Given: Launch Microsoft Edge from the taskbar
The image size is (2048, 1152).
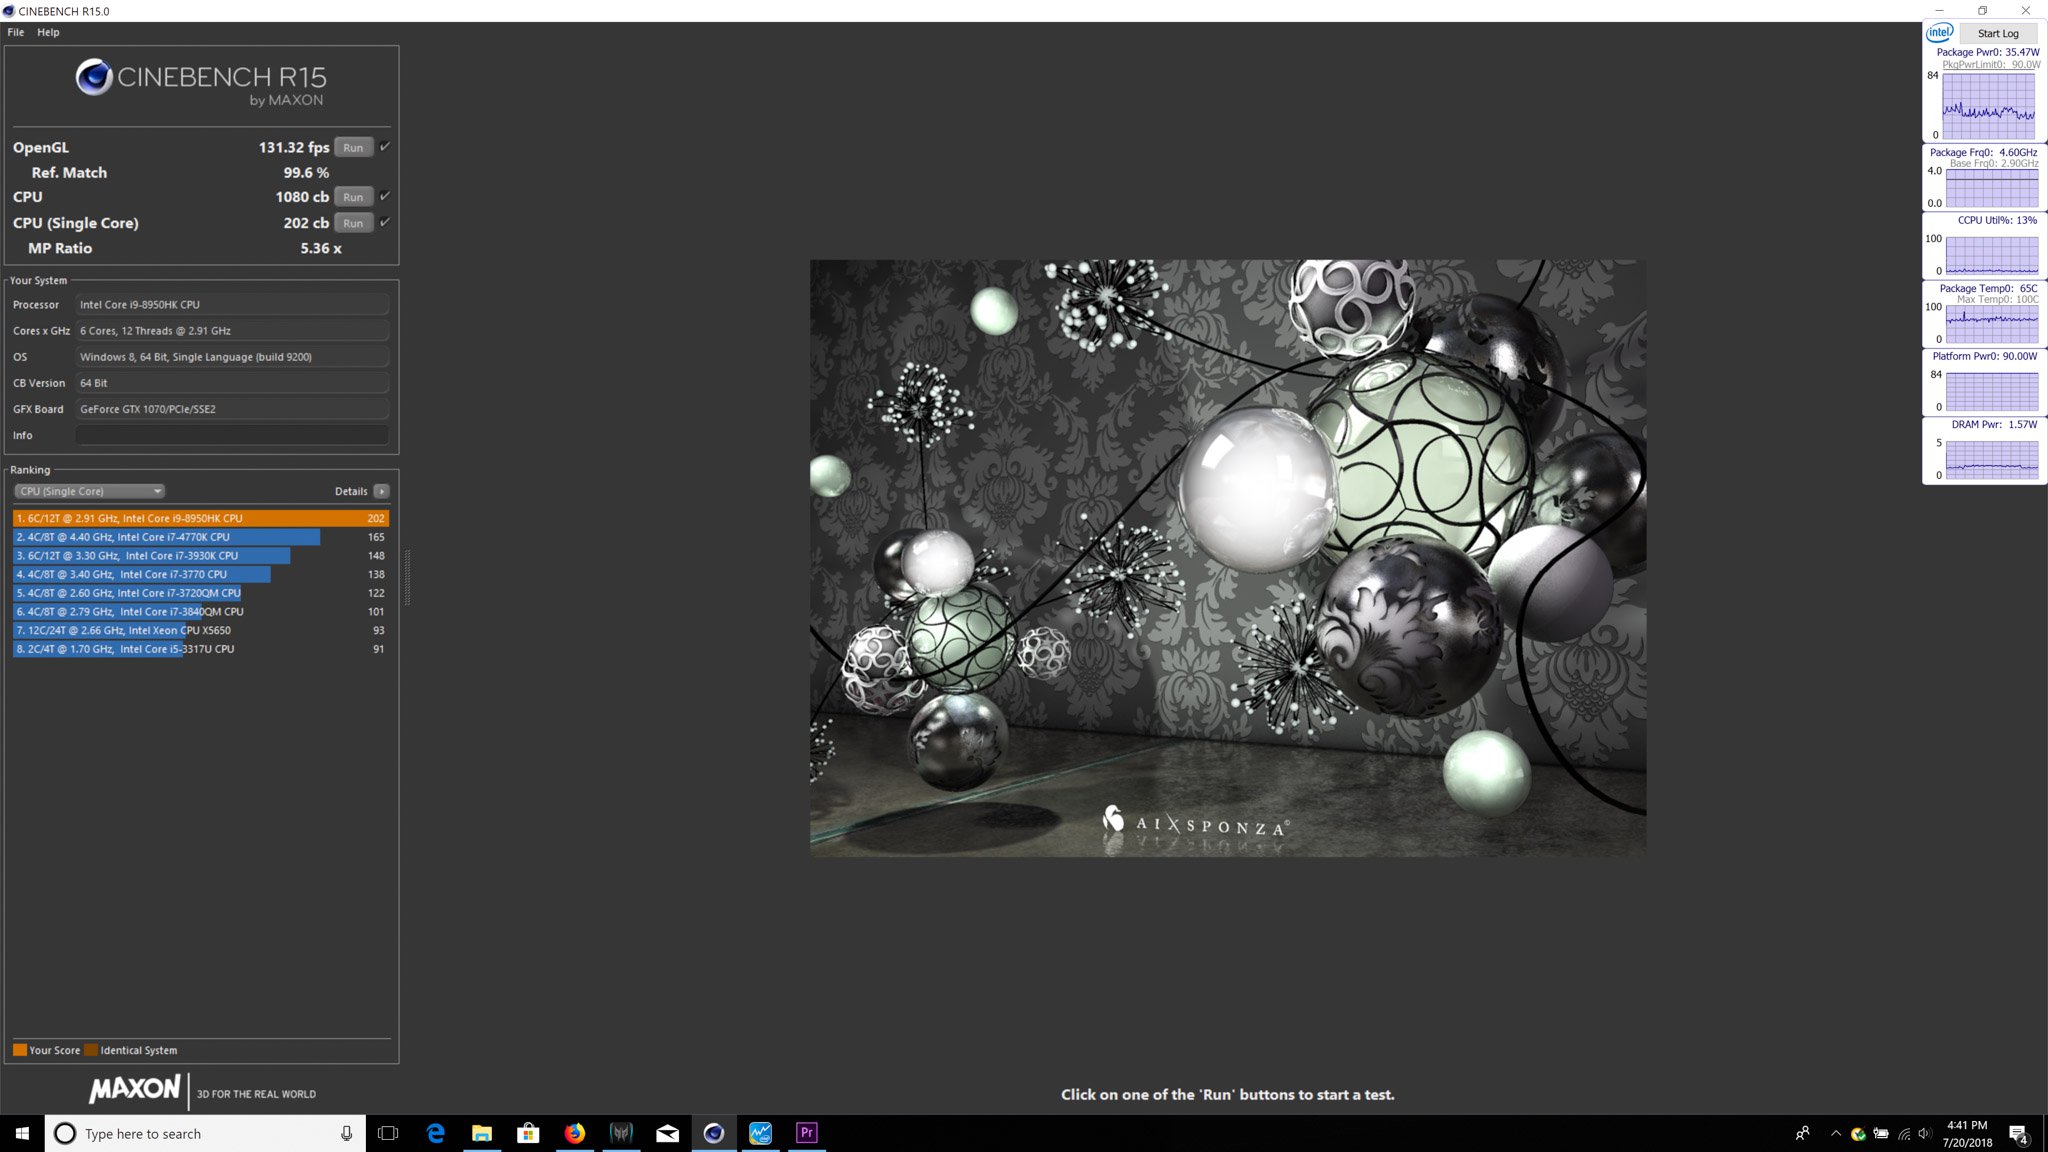Looking at the screenshot, I should (x=436, y=1133).
